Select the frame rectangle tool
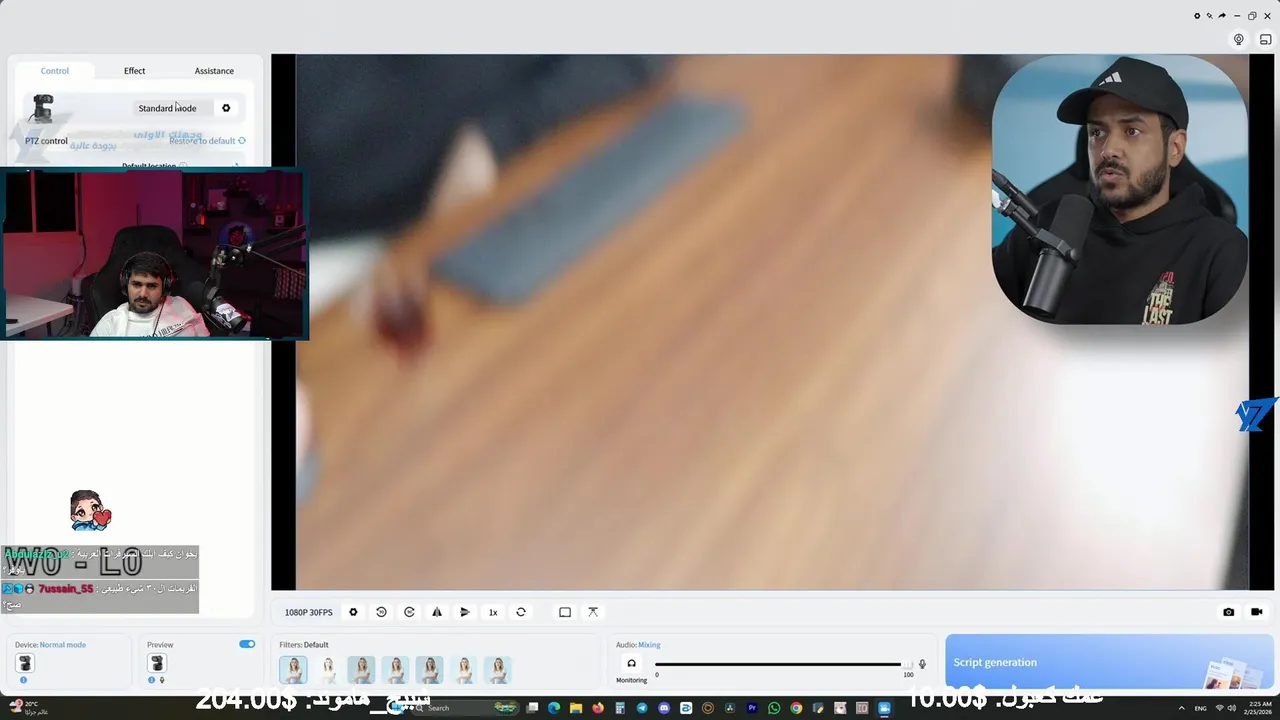This screenshot has height=720, width=1280. point(565,612)
